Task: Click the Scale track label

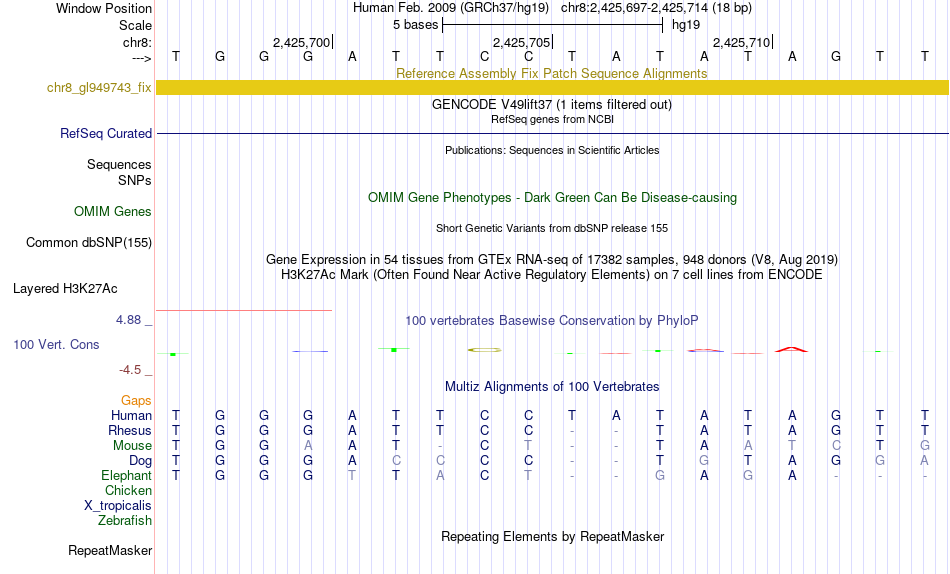Action: [135, 25]
